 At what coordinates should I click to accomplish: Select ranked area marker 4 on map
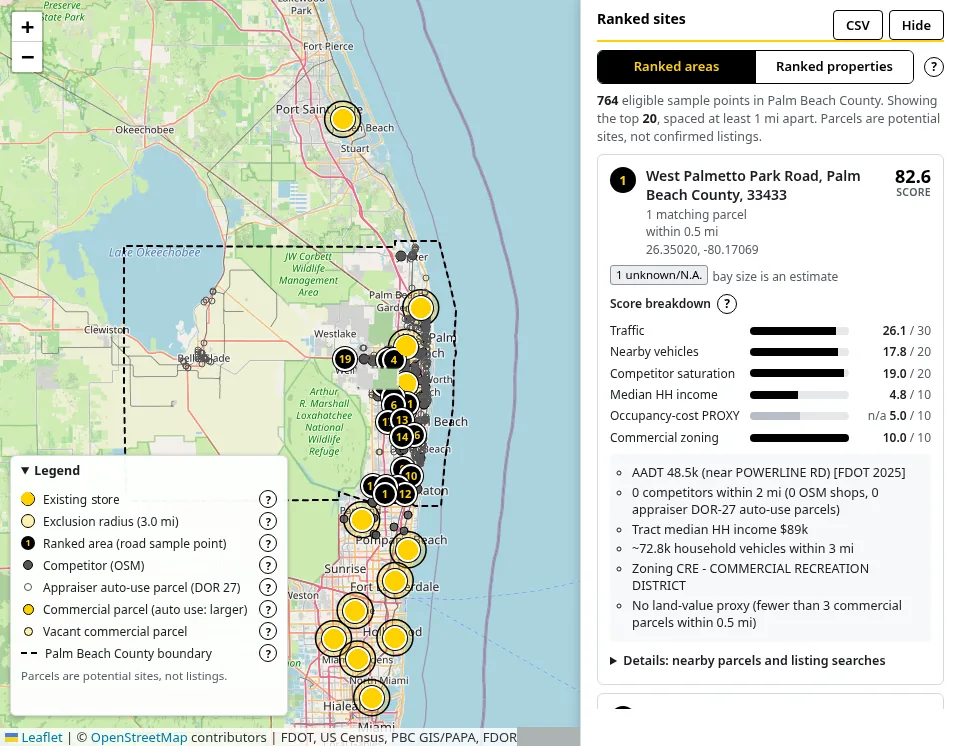click(394, 360)
